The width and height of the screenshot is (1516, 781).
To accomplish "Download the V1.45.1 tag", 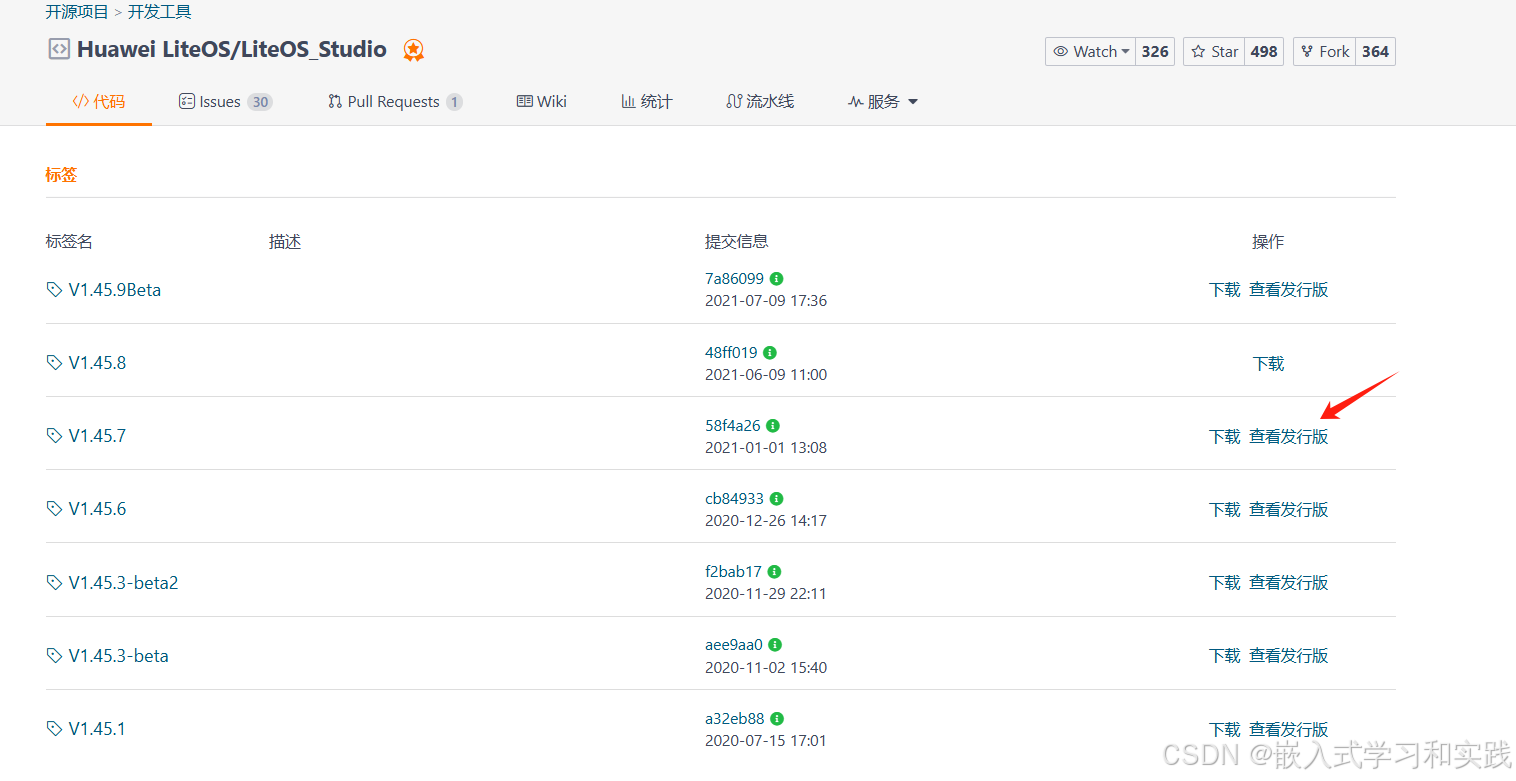I will 1225,730.
